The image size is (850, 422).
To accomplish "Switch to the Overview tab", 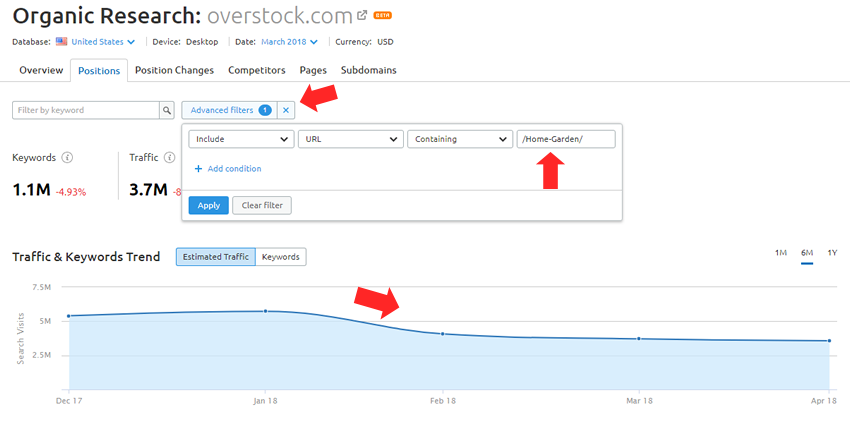I will click(41, 71).
